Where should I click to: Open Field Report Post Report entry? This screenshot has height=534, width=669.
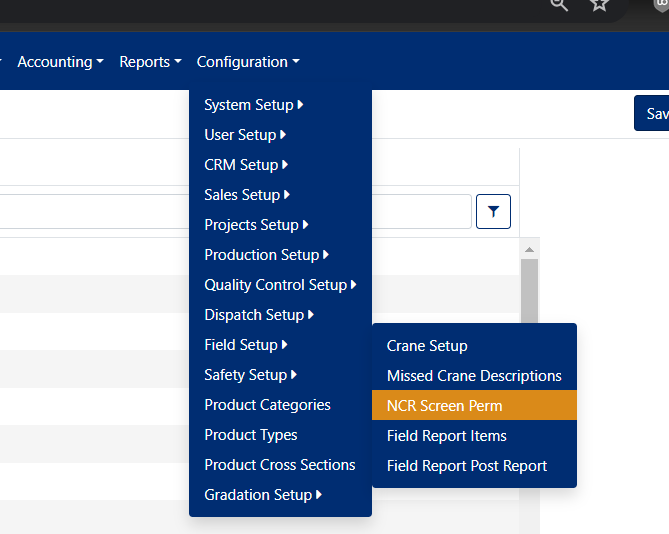474,466
